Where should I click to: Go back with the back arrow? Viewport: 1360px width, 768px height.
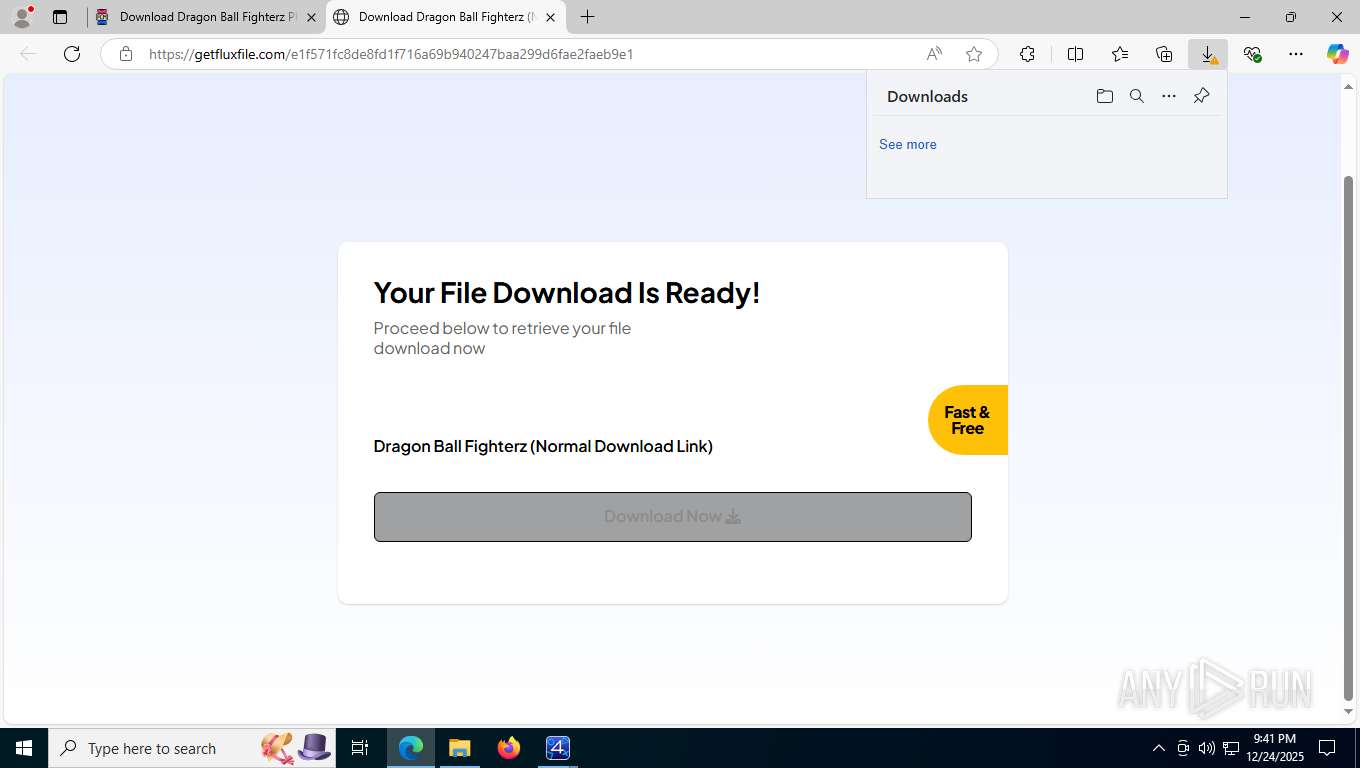(28, 54)
